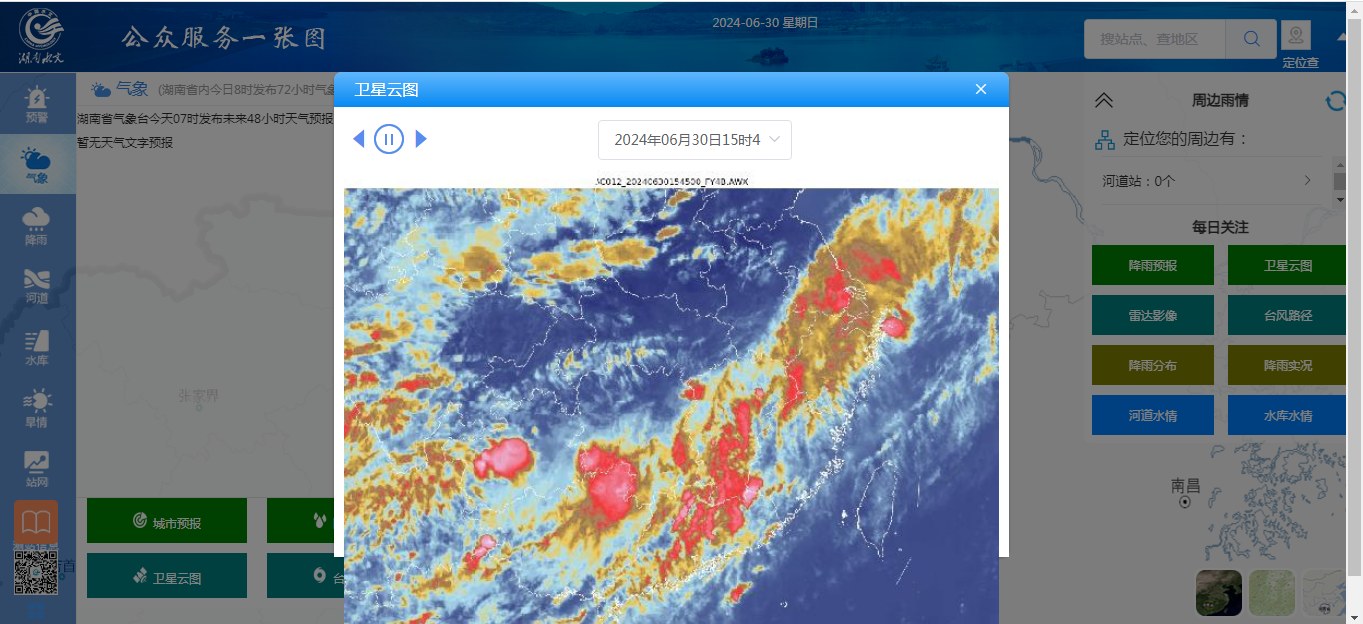
Task: Expand the 河道站 row arrow
Action: click(x=1307, y=181)
